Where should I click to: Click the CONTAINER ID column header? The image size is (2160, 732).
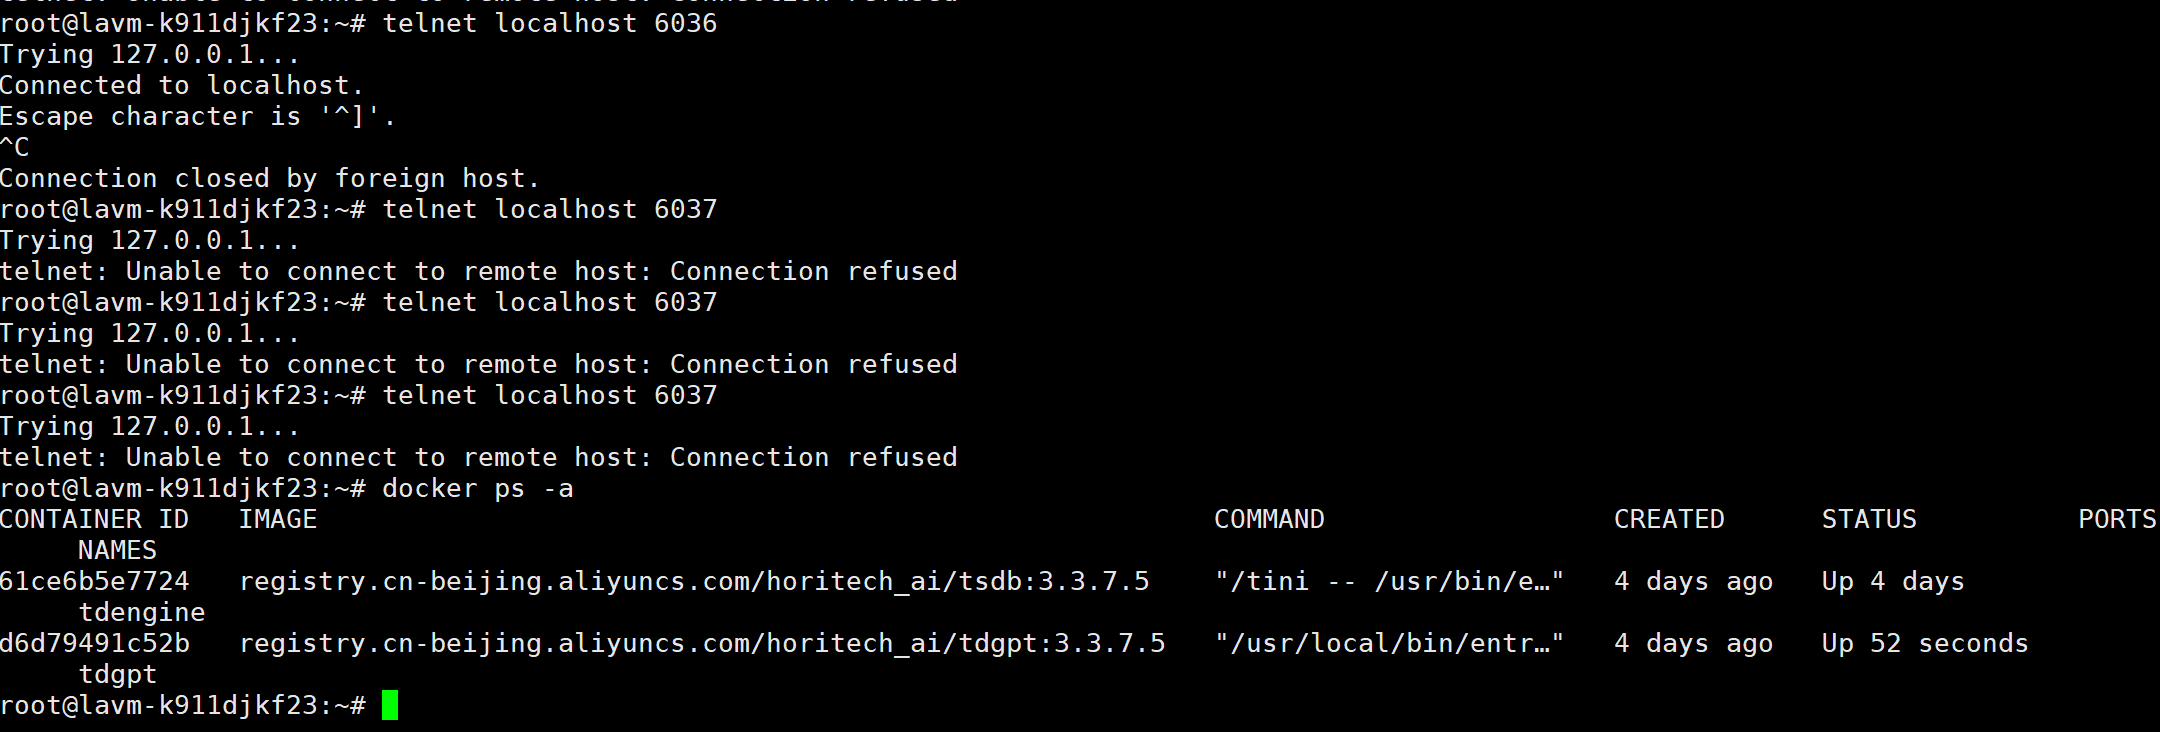point(94,520)
